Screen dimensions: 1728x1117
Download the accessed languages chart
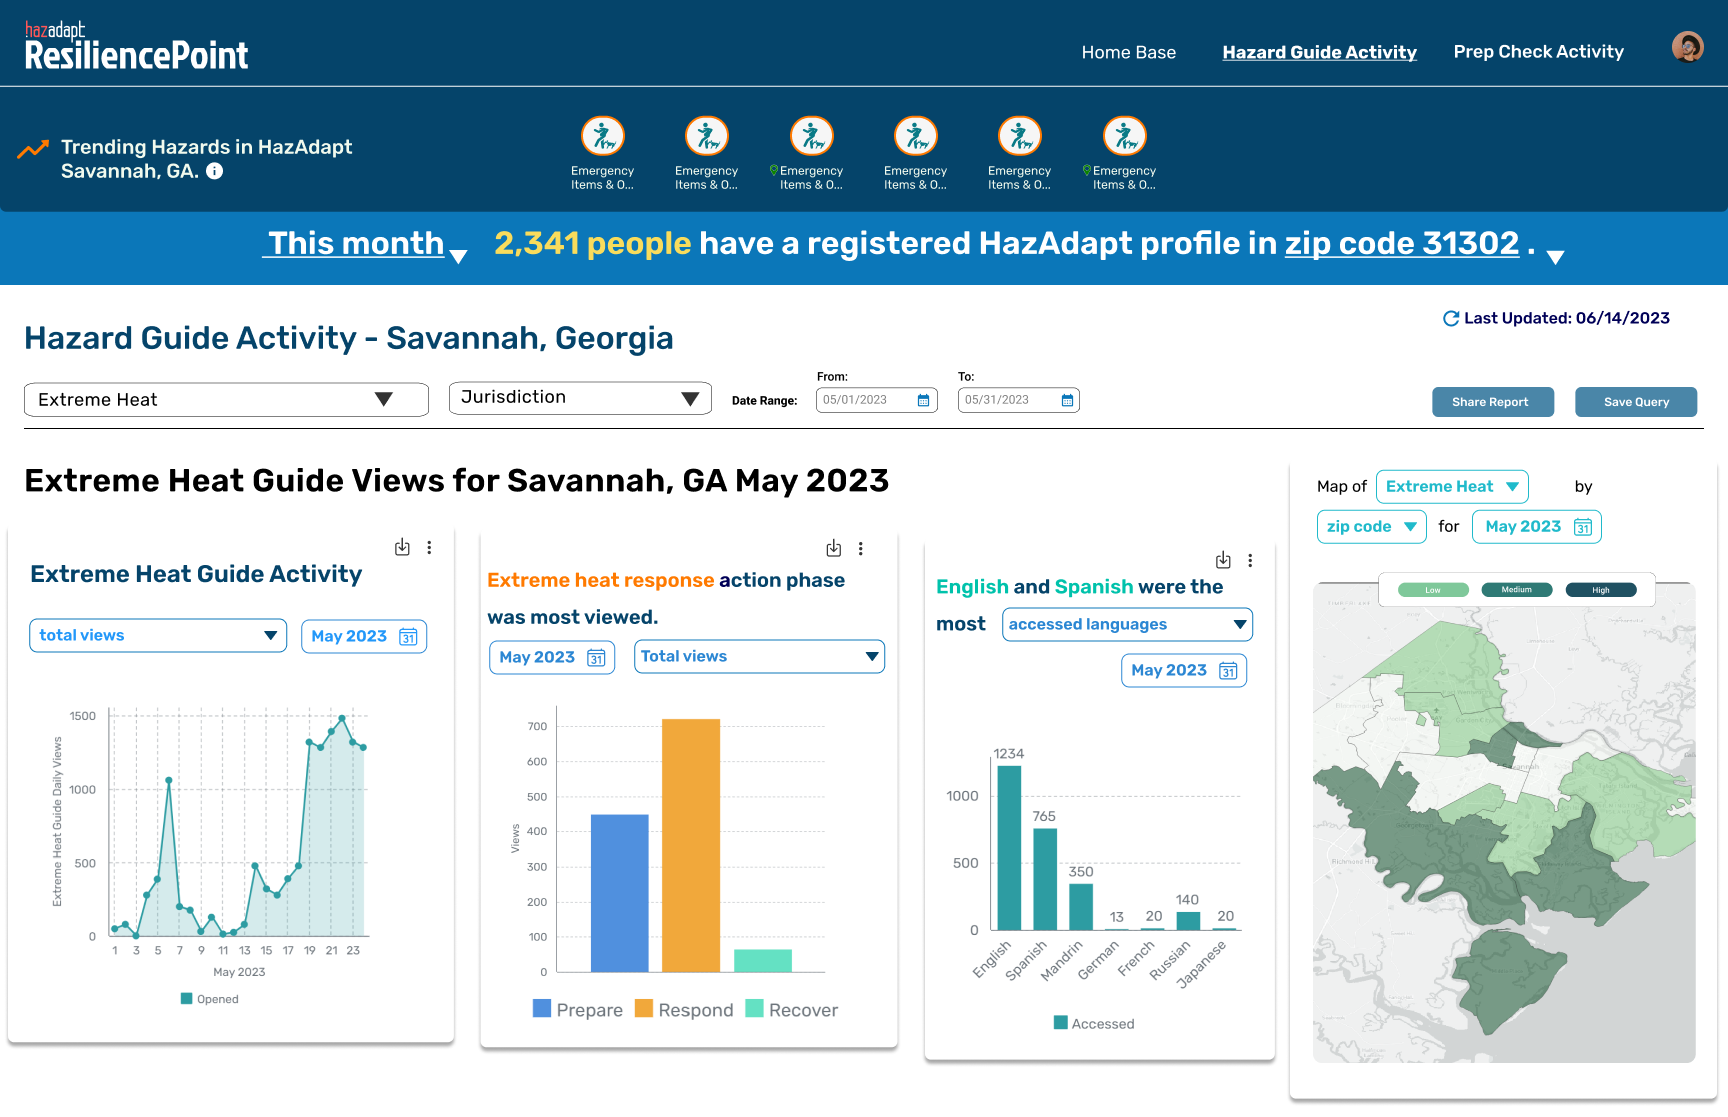click(1223, 560)
